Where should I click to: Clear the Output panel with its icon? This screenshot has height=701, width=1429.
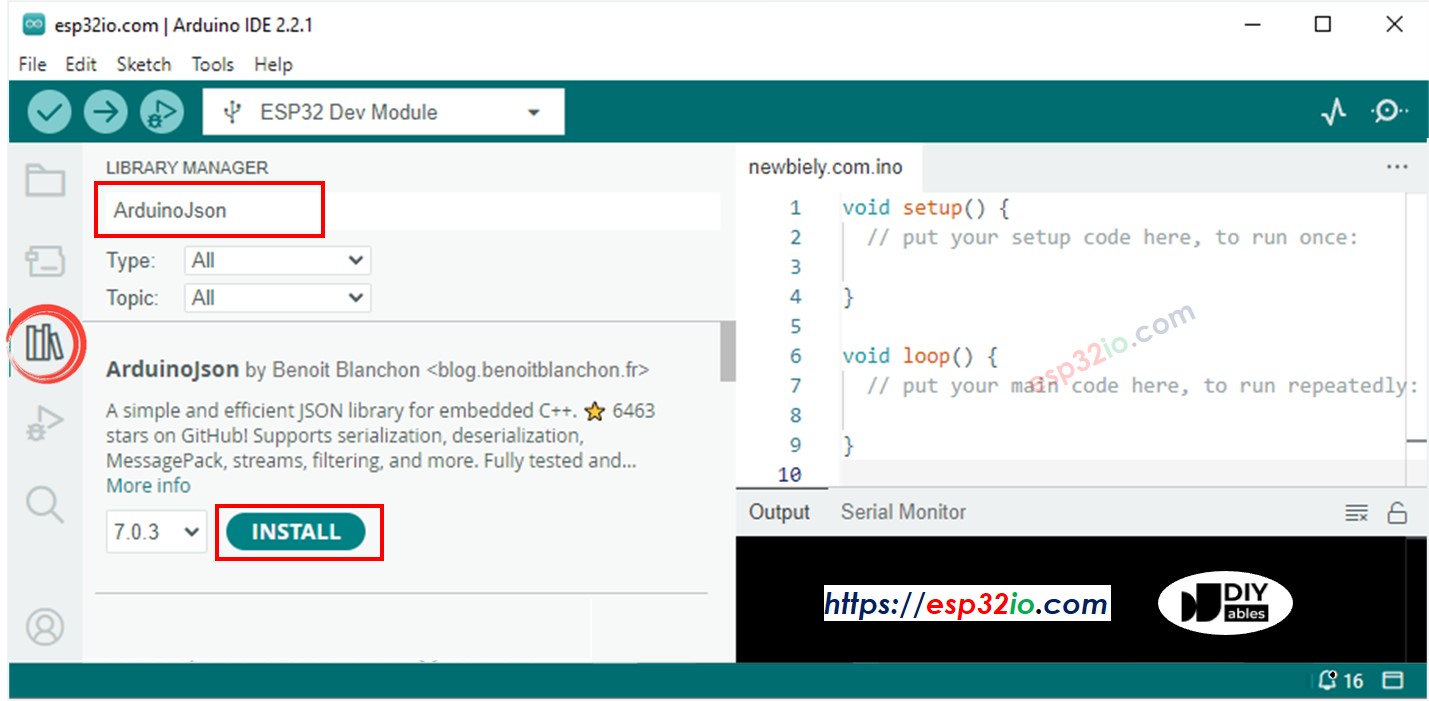pos(1356,512)
